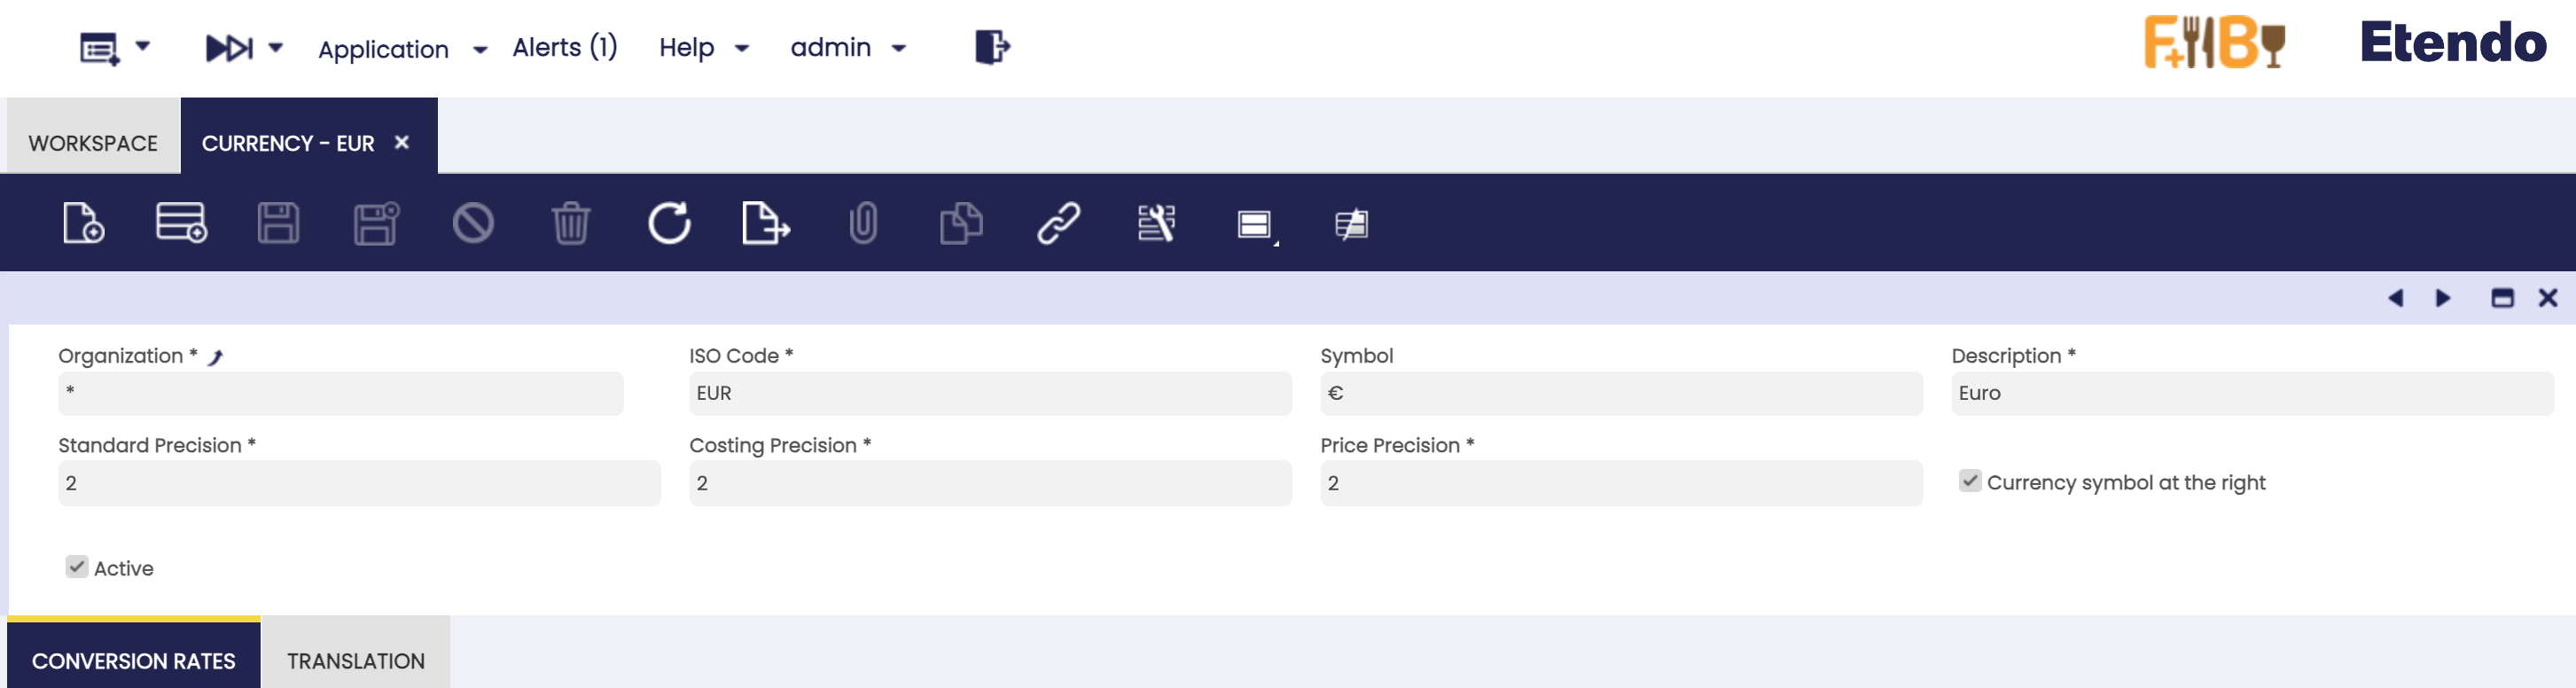2576x688 pixels.
Task: Go to next record arrow
Action: click(x=2443, y=298)
